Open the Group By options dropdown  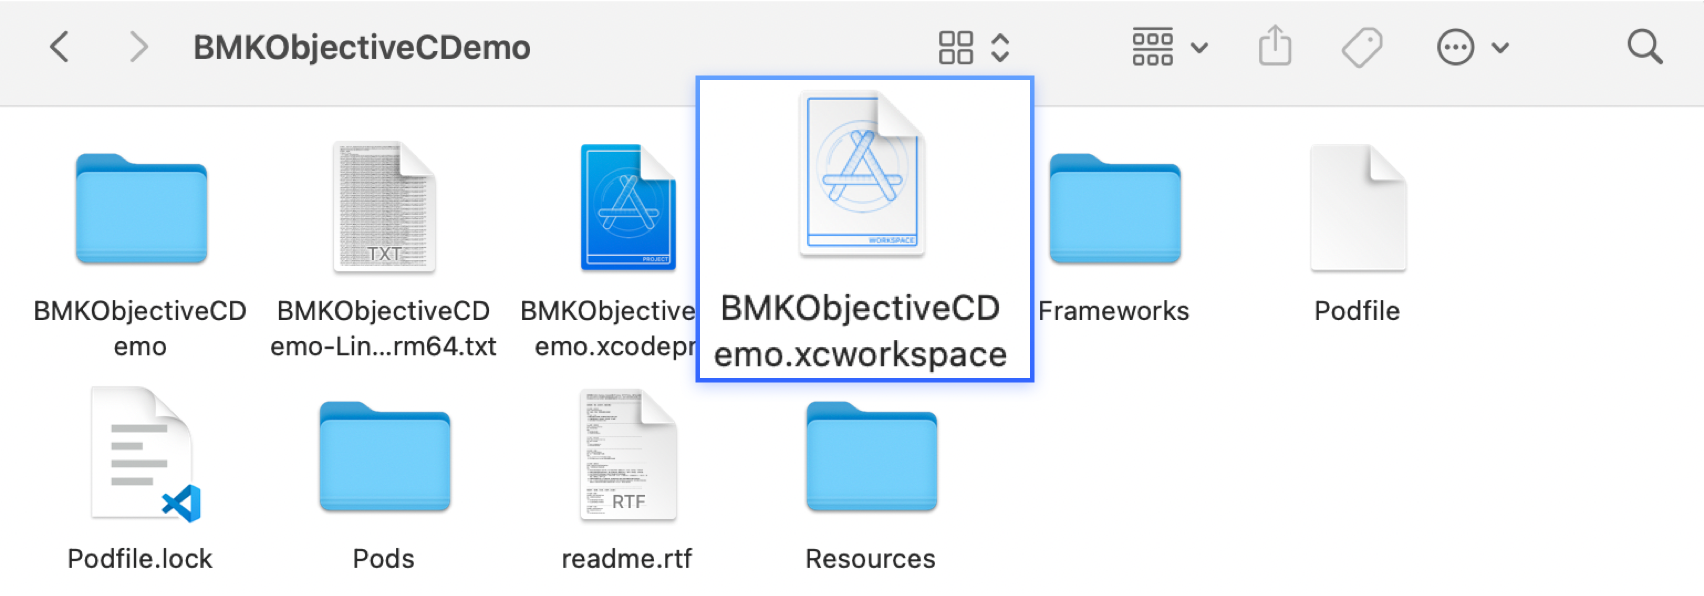point(1169,47)
